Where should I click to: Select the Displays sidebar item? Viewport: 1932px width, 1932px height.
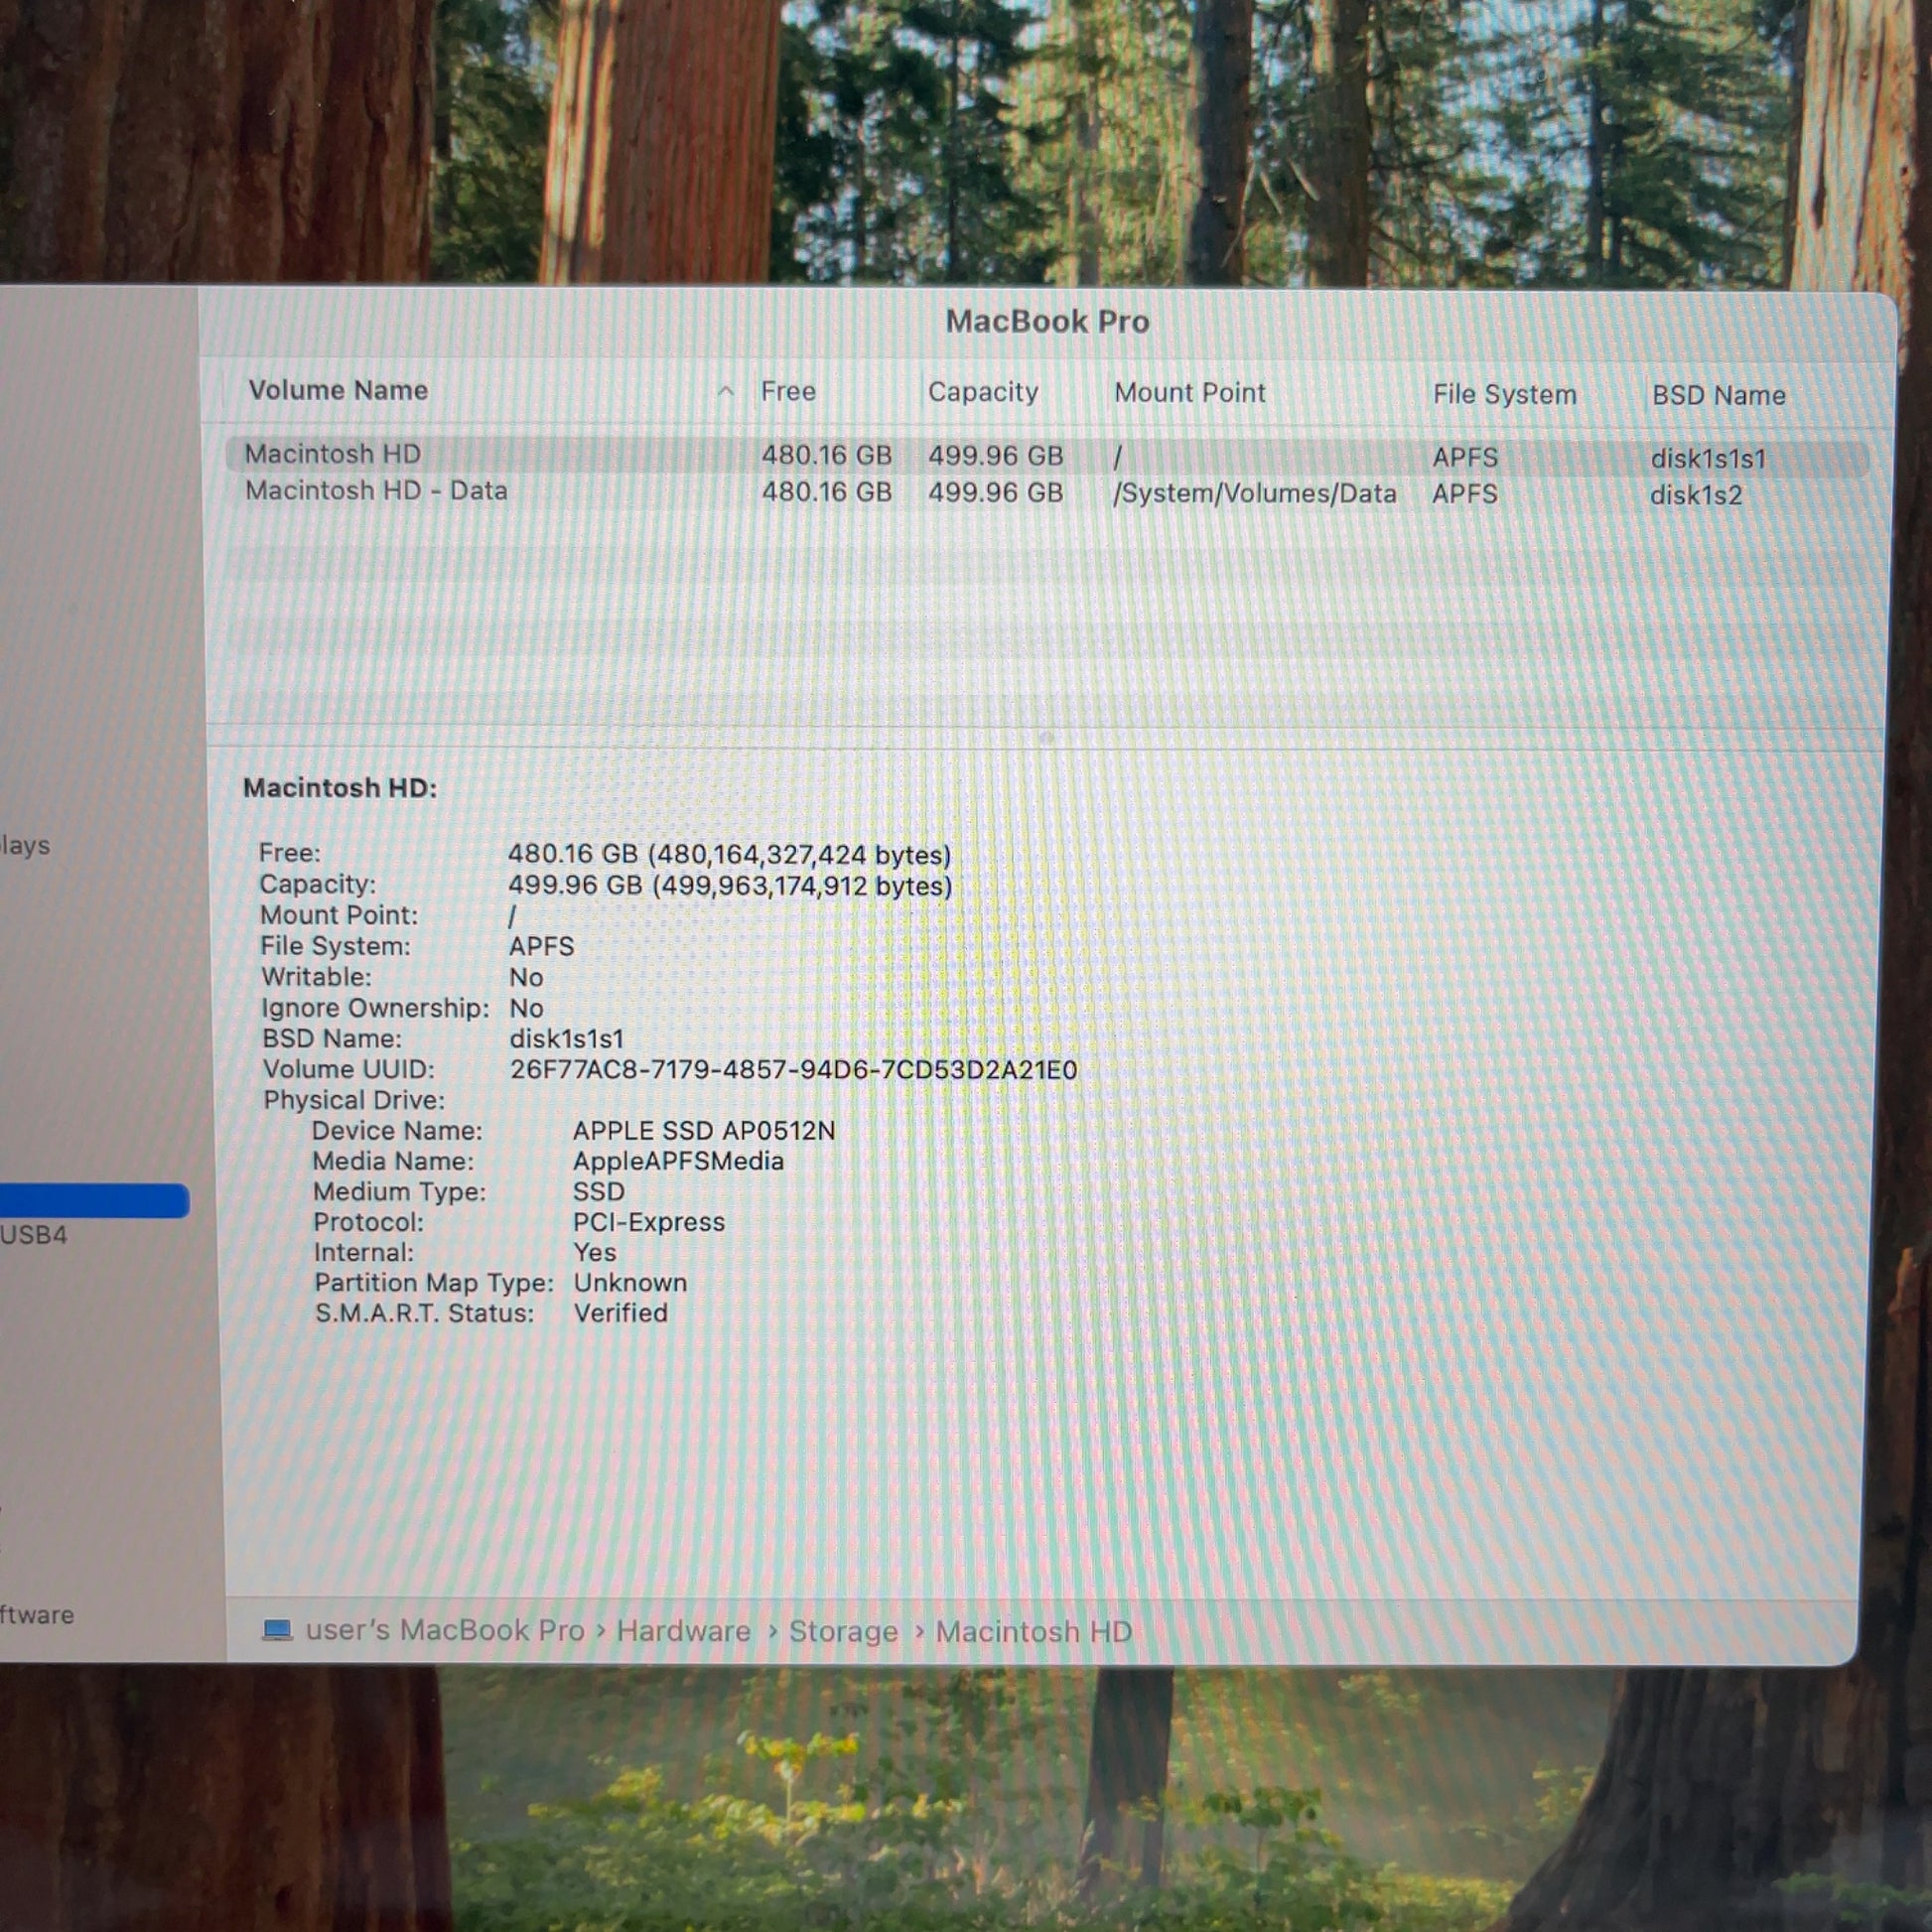coord(25,845)
